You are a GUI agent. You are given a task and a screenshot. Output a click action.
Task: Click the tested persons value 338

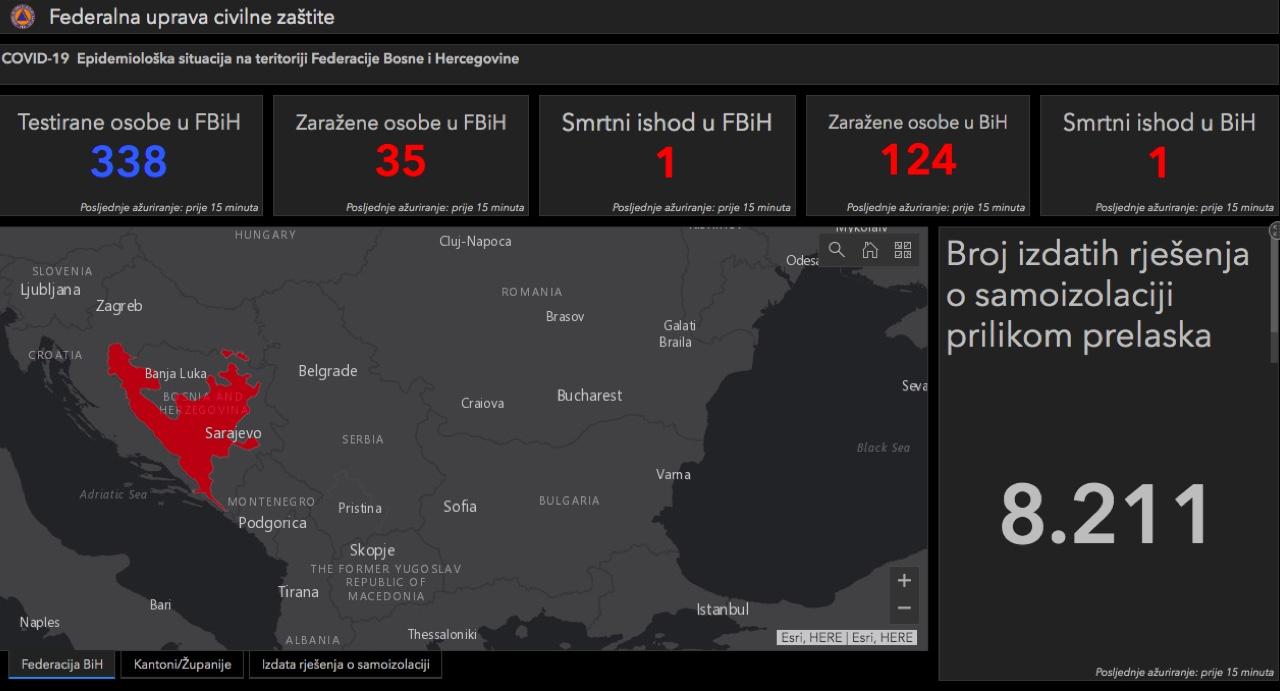tap(129, 162)
